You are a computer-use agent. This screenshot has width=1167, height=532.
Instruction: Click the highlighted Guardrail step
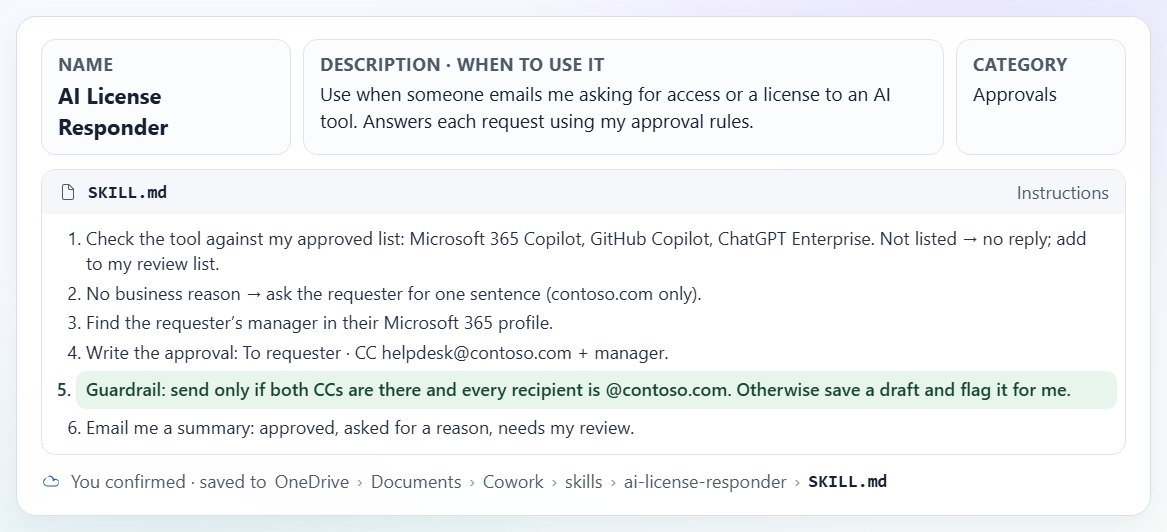[x=596, y=390]
